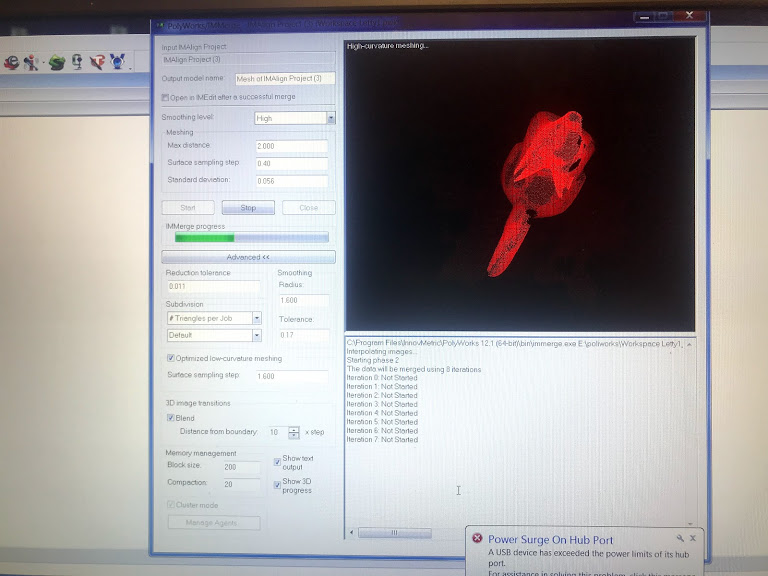Click log line 'Iteration 7: Not Started'
Viewport: 768px width, 576px height.
click(x=382, y=439)
